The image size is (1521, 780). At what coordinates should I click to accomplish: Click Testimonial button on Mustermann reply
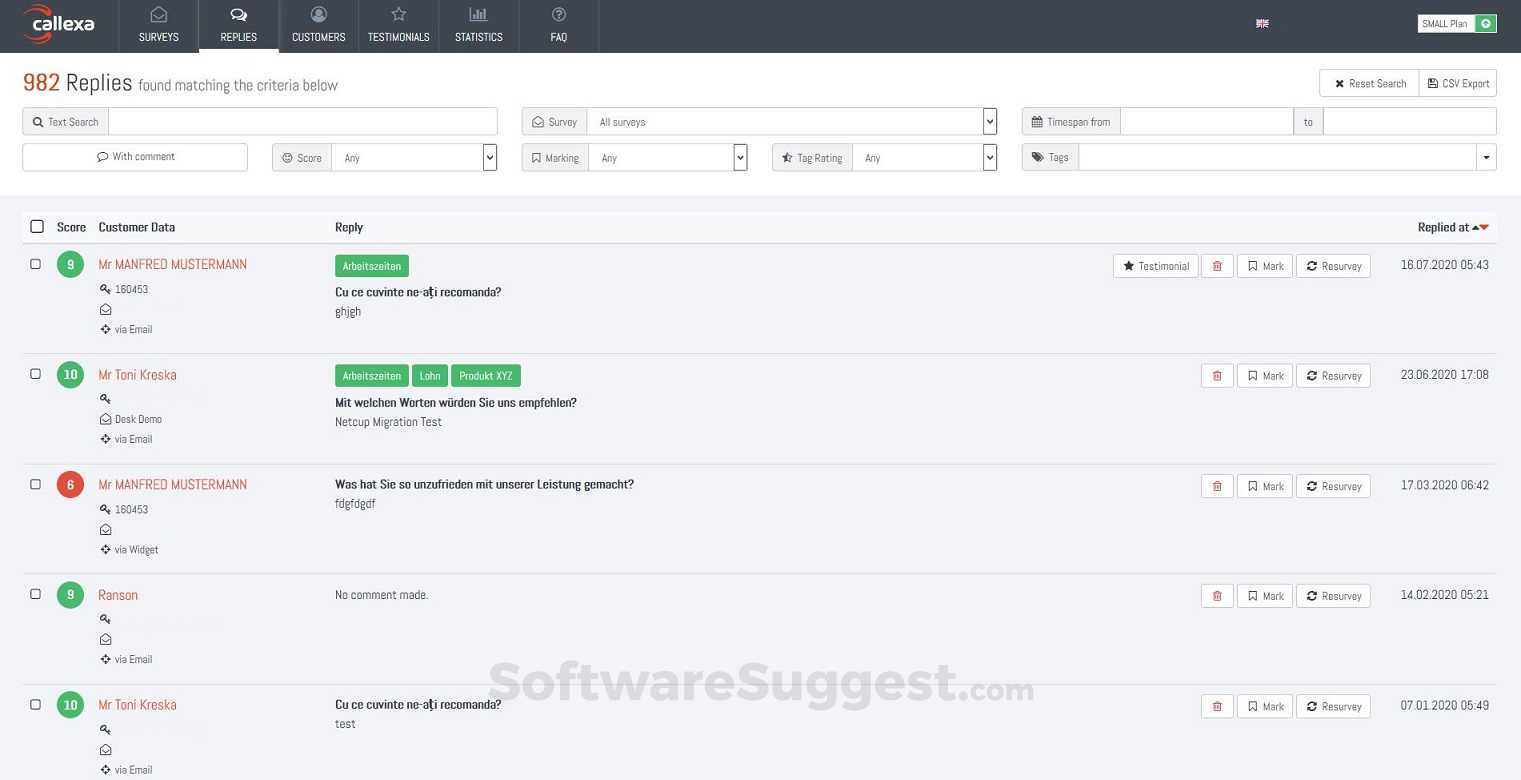[1156, 266]
